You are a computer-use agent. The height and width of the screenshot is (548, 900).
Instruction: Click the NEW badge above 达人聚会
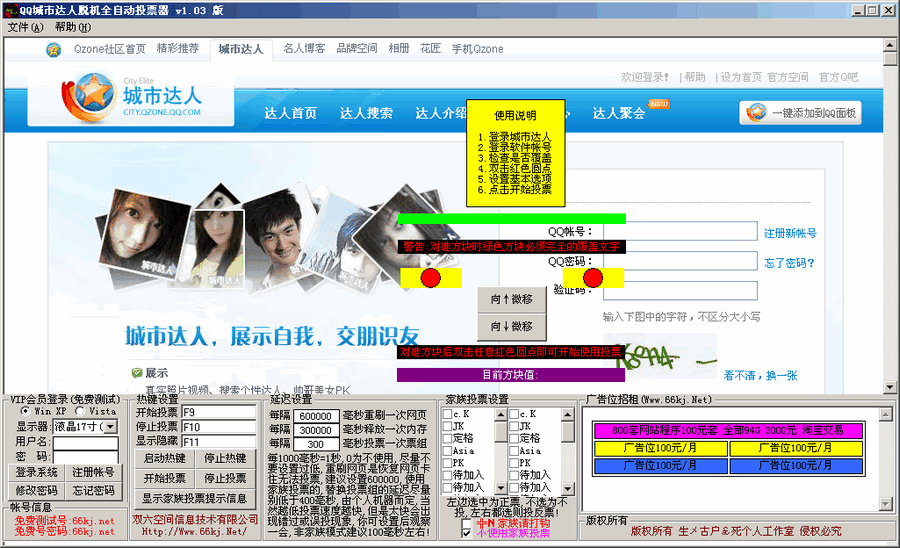(658, 104)
